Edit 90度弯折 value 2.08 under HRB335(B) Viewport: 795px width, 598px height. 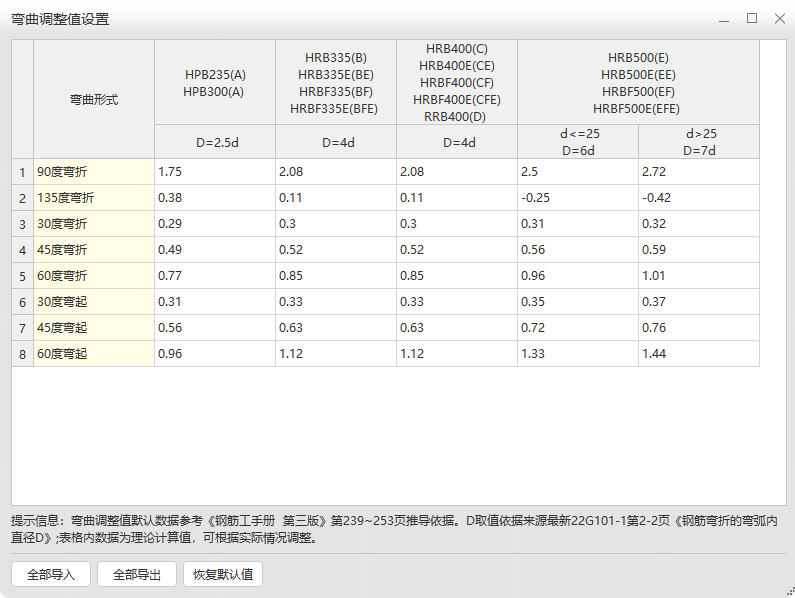pyautogui.click(x=336, y=171)
